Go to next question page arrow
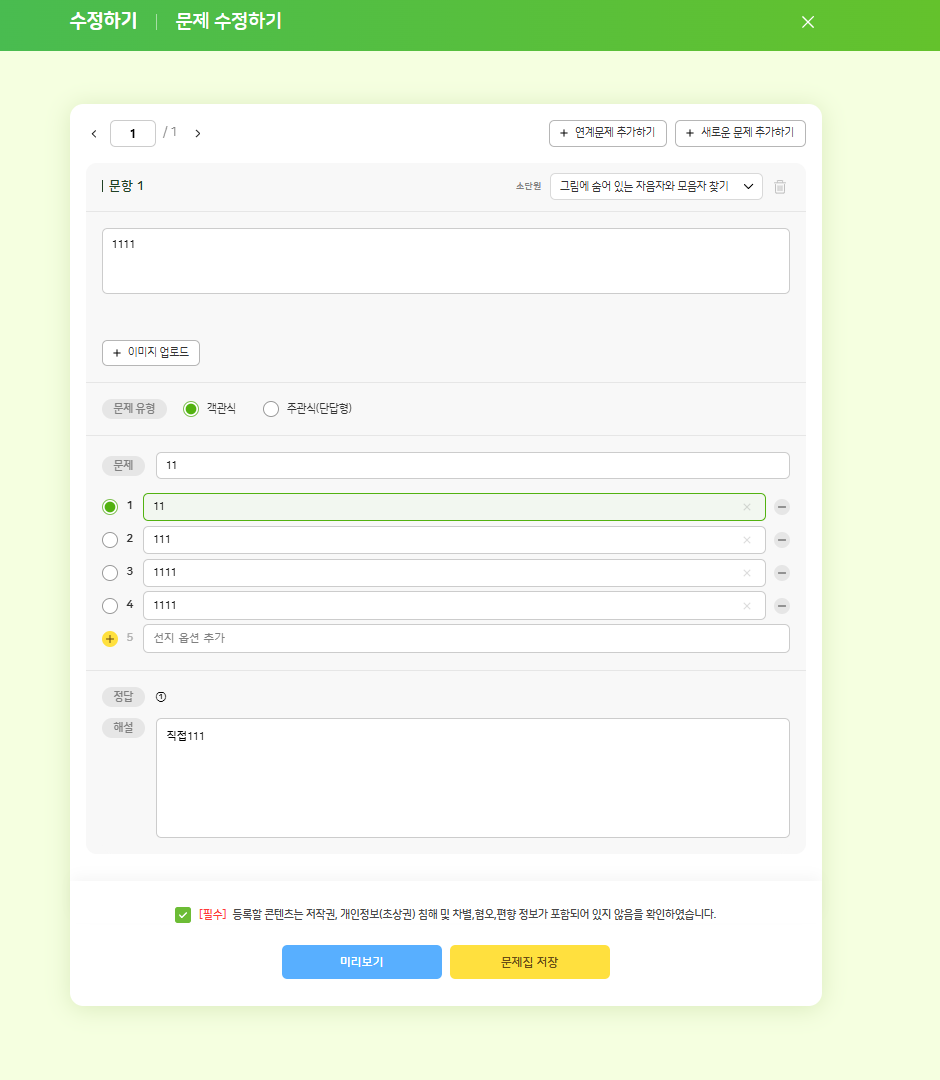The image size is (940, 1080). 198,133
